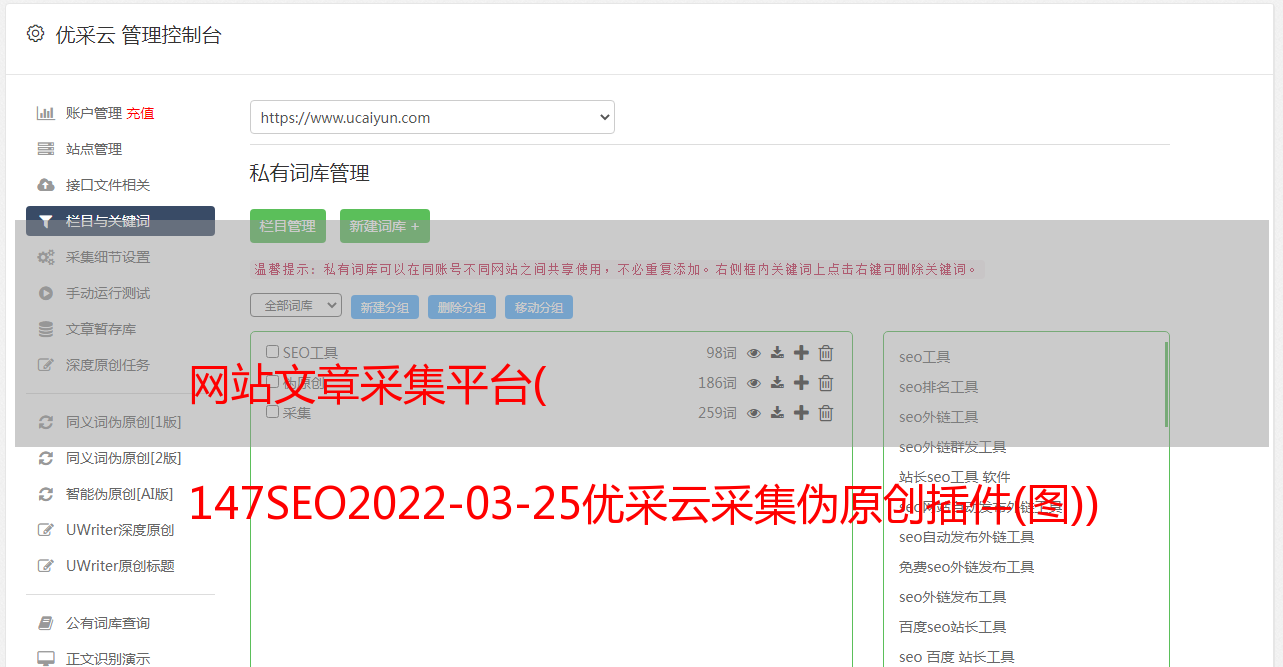1283x667 pixels.
Task: Click the play icon for 手动运行测试
Action: 46,293
